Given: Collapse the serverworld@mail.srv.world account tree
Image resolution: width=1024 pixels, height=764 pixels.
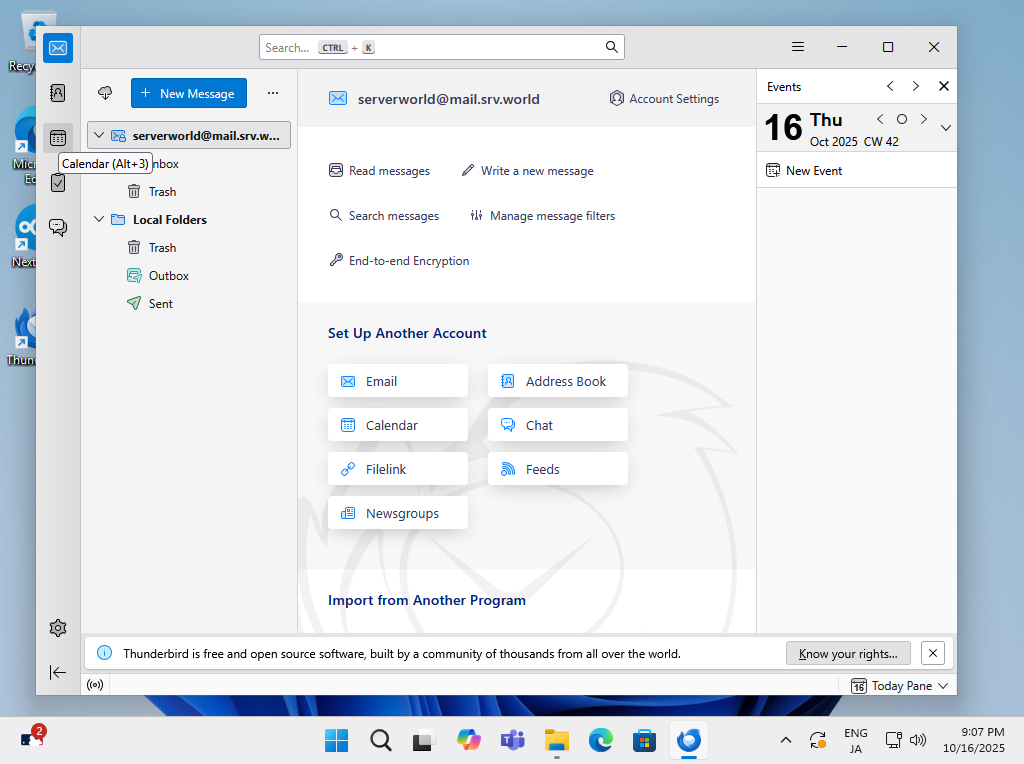Looking at the screenshot, I should [x=99, y=135].
